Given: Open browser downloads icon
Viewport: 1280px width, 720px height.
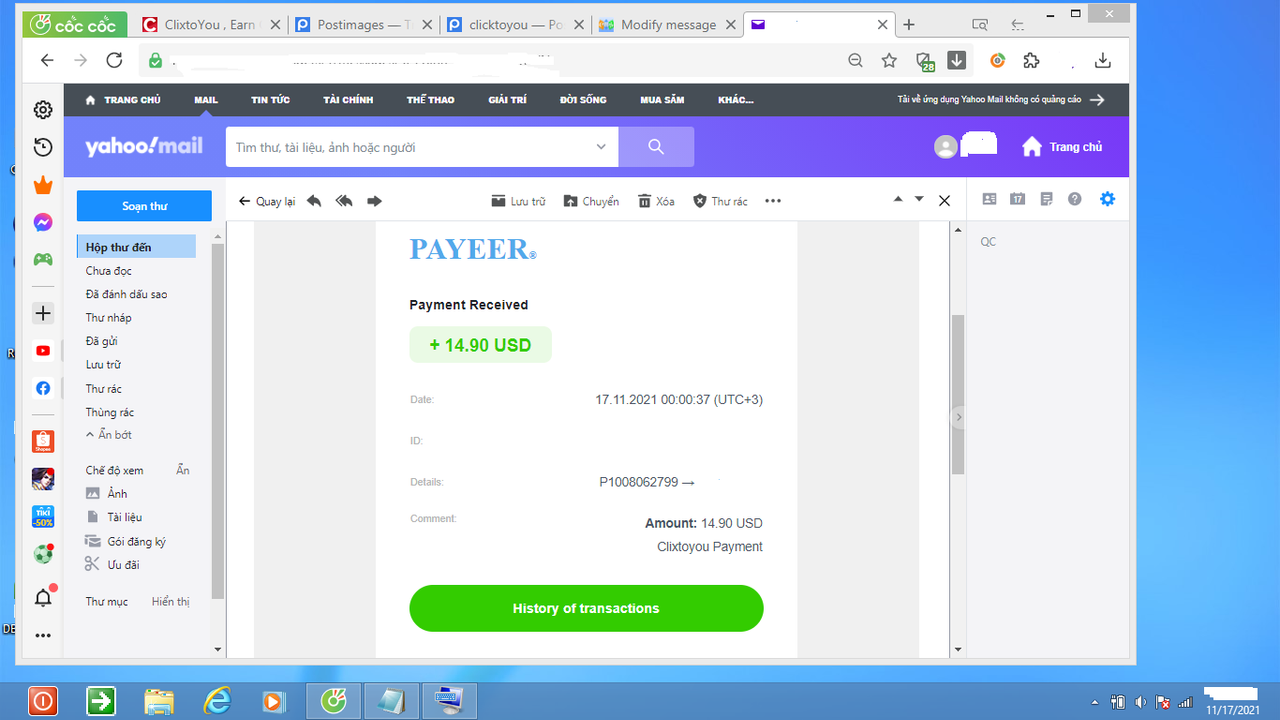Looking at the screenshot, I should pos(1103,60).
